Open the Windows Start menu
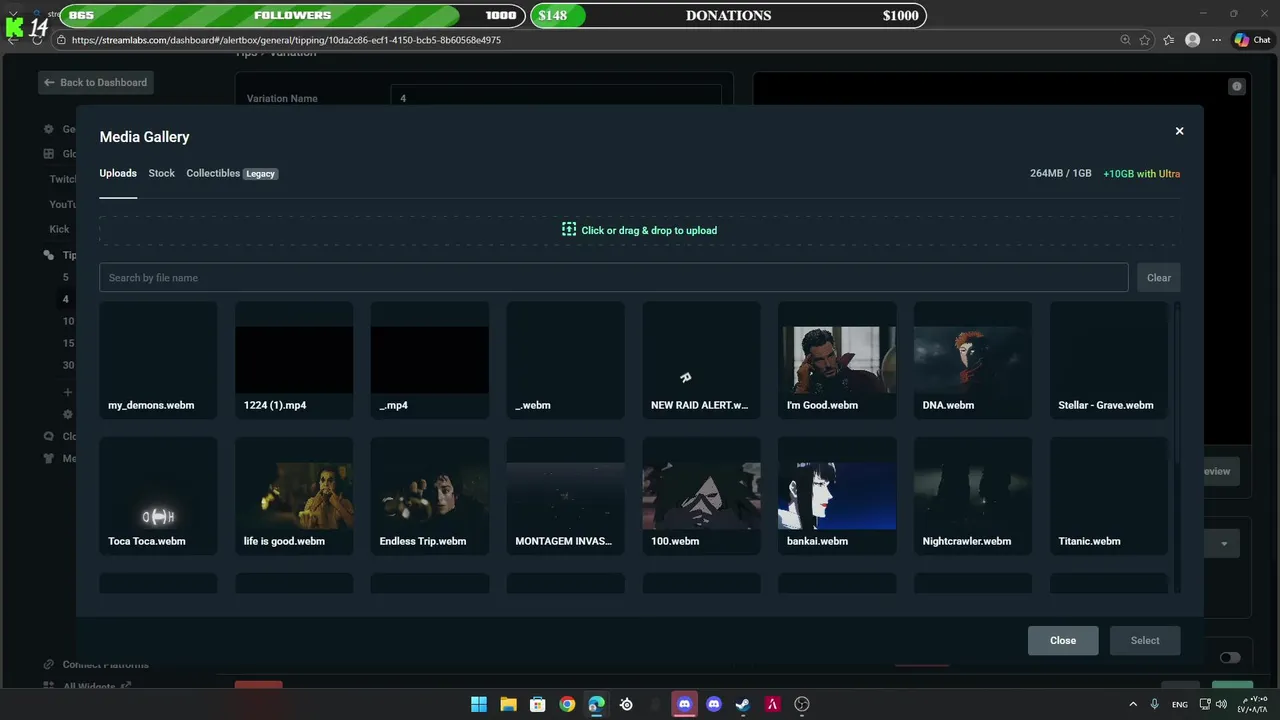 478,704
